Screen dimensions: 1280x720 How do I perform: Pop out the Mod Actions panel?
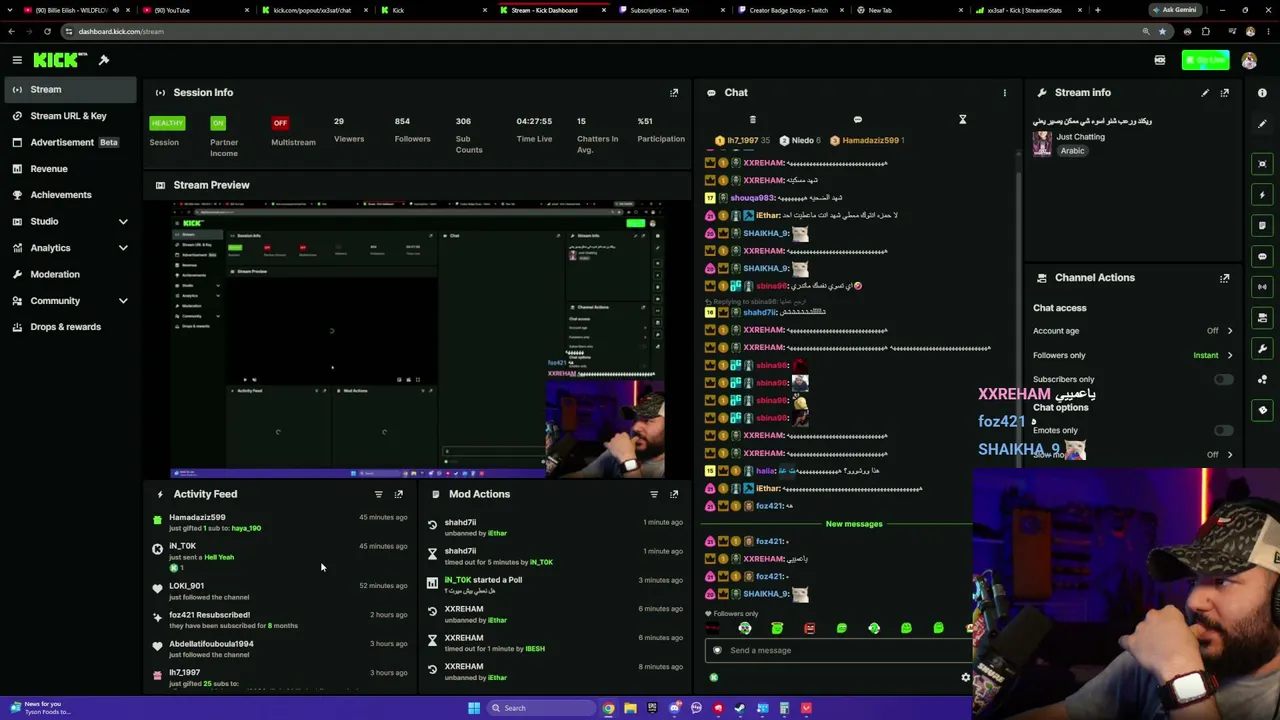[x=674, y=494]
